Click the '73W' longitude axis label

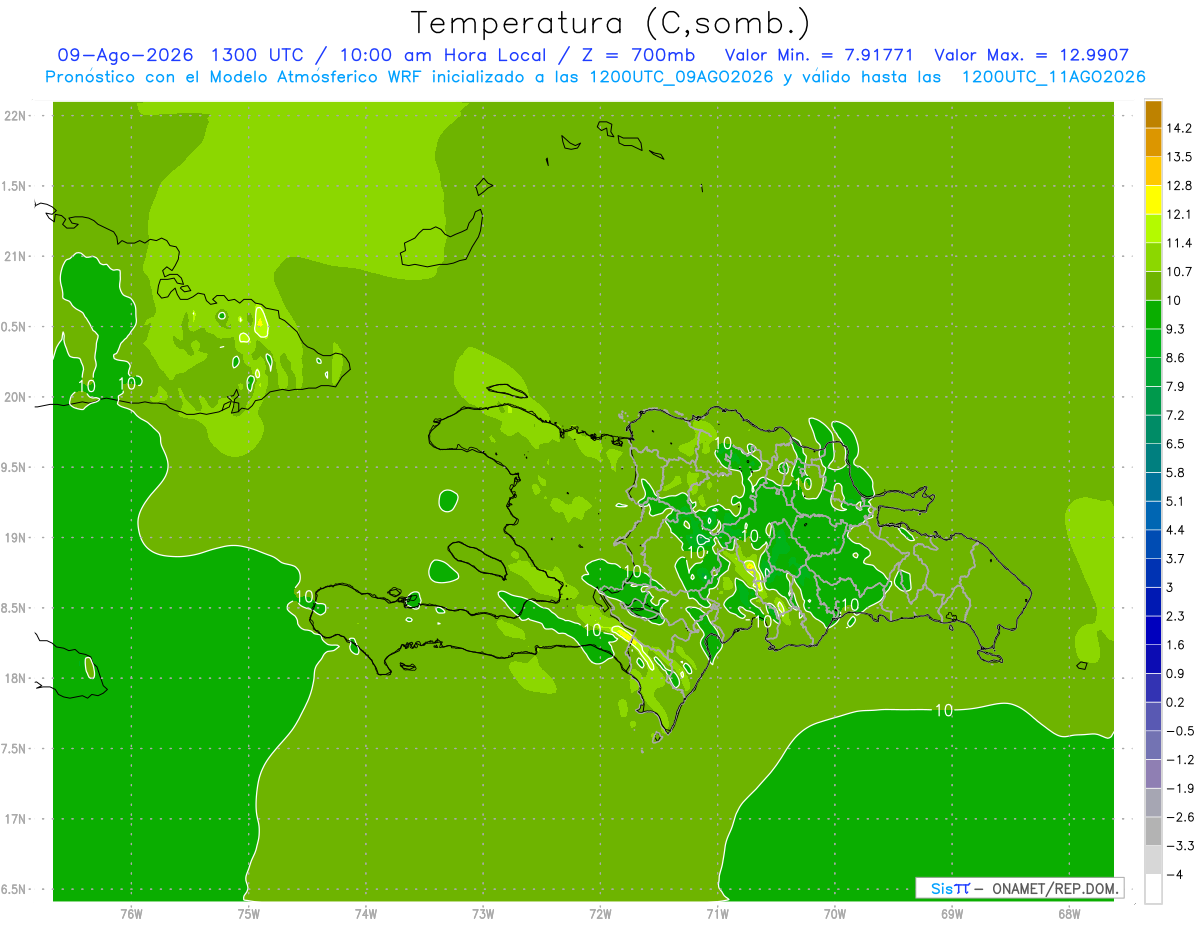point(483,913)
